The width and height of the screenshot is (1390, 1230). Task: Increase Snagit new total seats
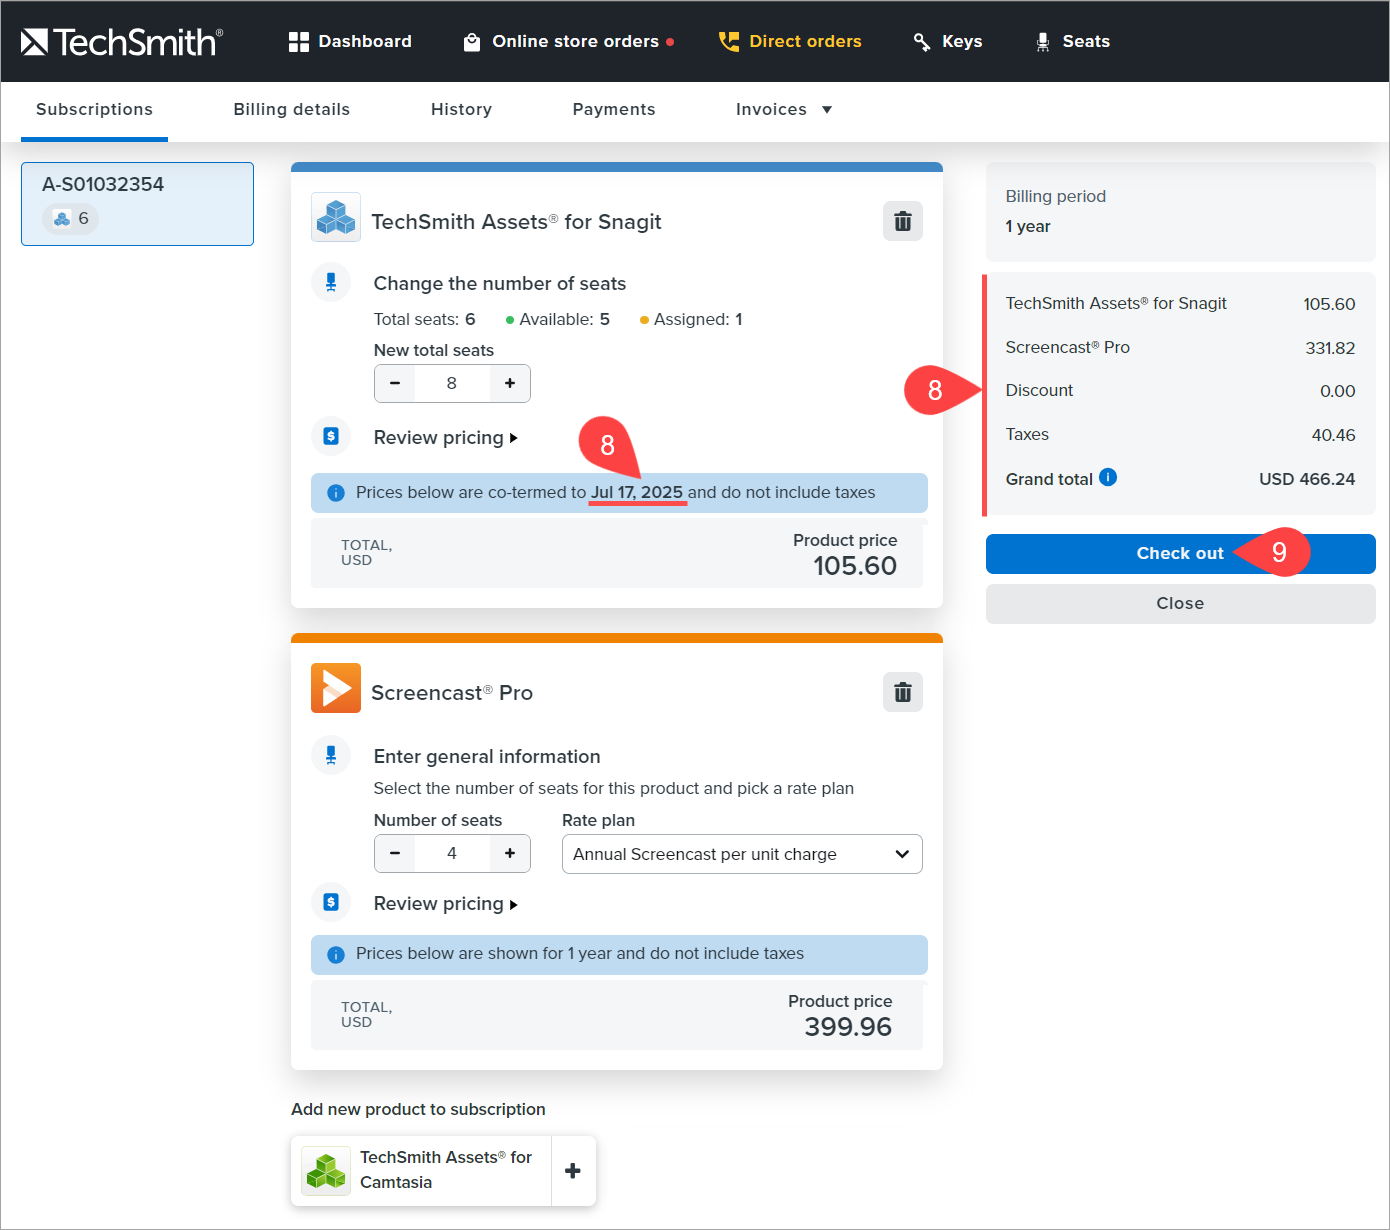pos(510,383)
